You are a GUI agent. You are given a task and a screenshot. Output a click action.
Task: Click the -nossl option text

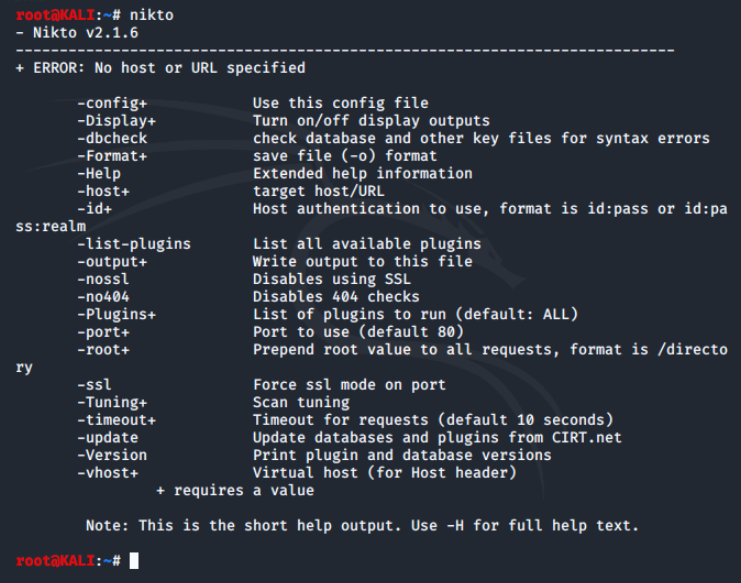103,279
